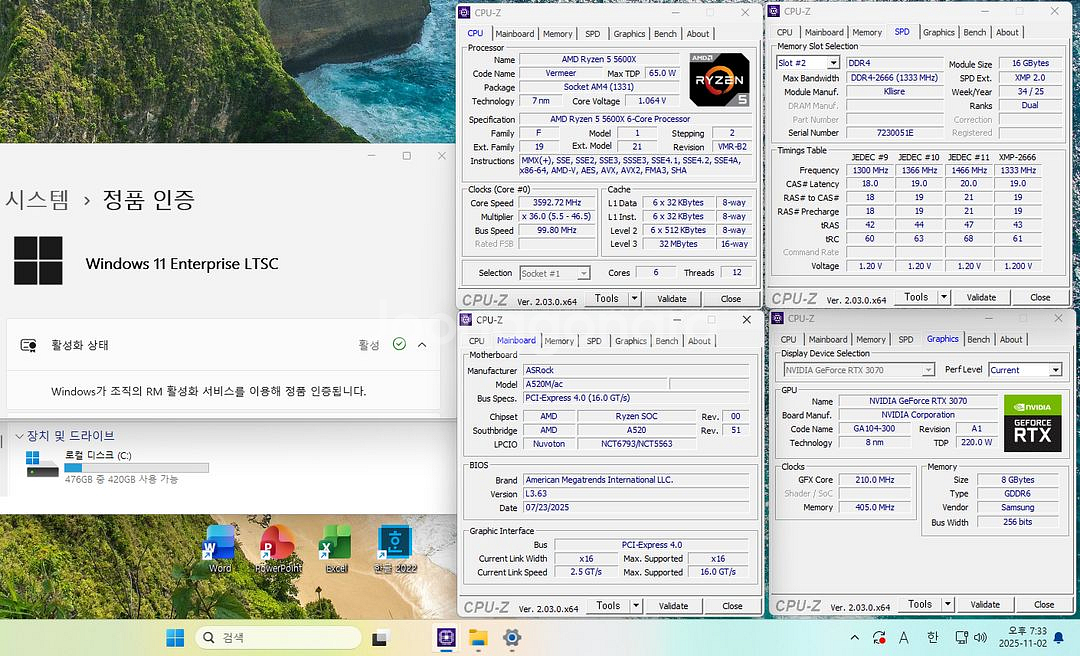Image resolution: width=1080 pixels, height=656 pixels.
Task: Open the About tab in CPU-Z
Action: coord(697,33)
